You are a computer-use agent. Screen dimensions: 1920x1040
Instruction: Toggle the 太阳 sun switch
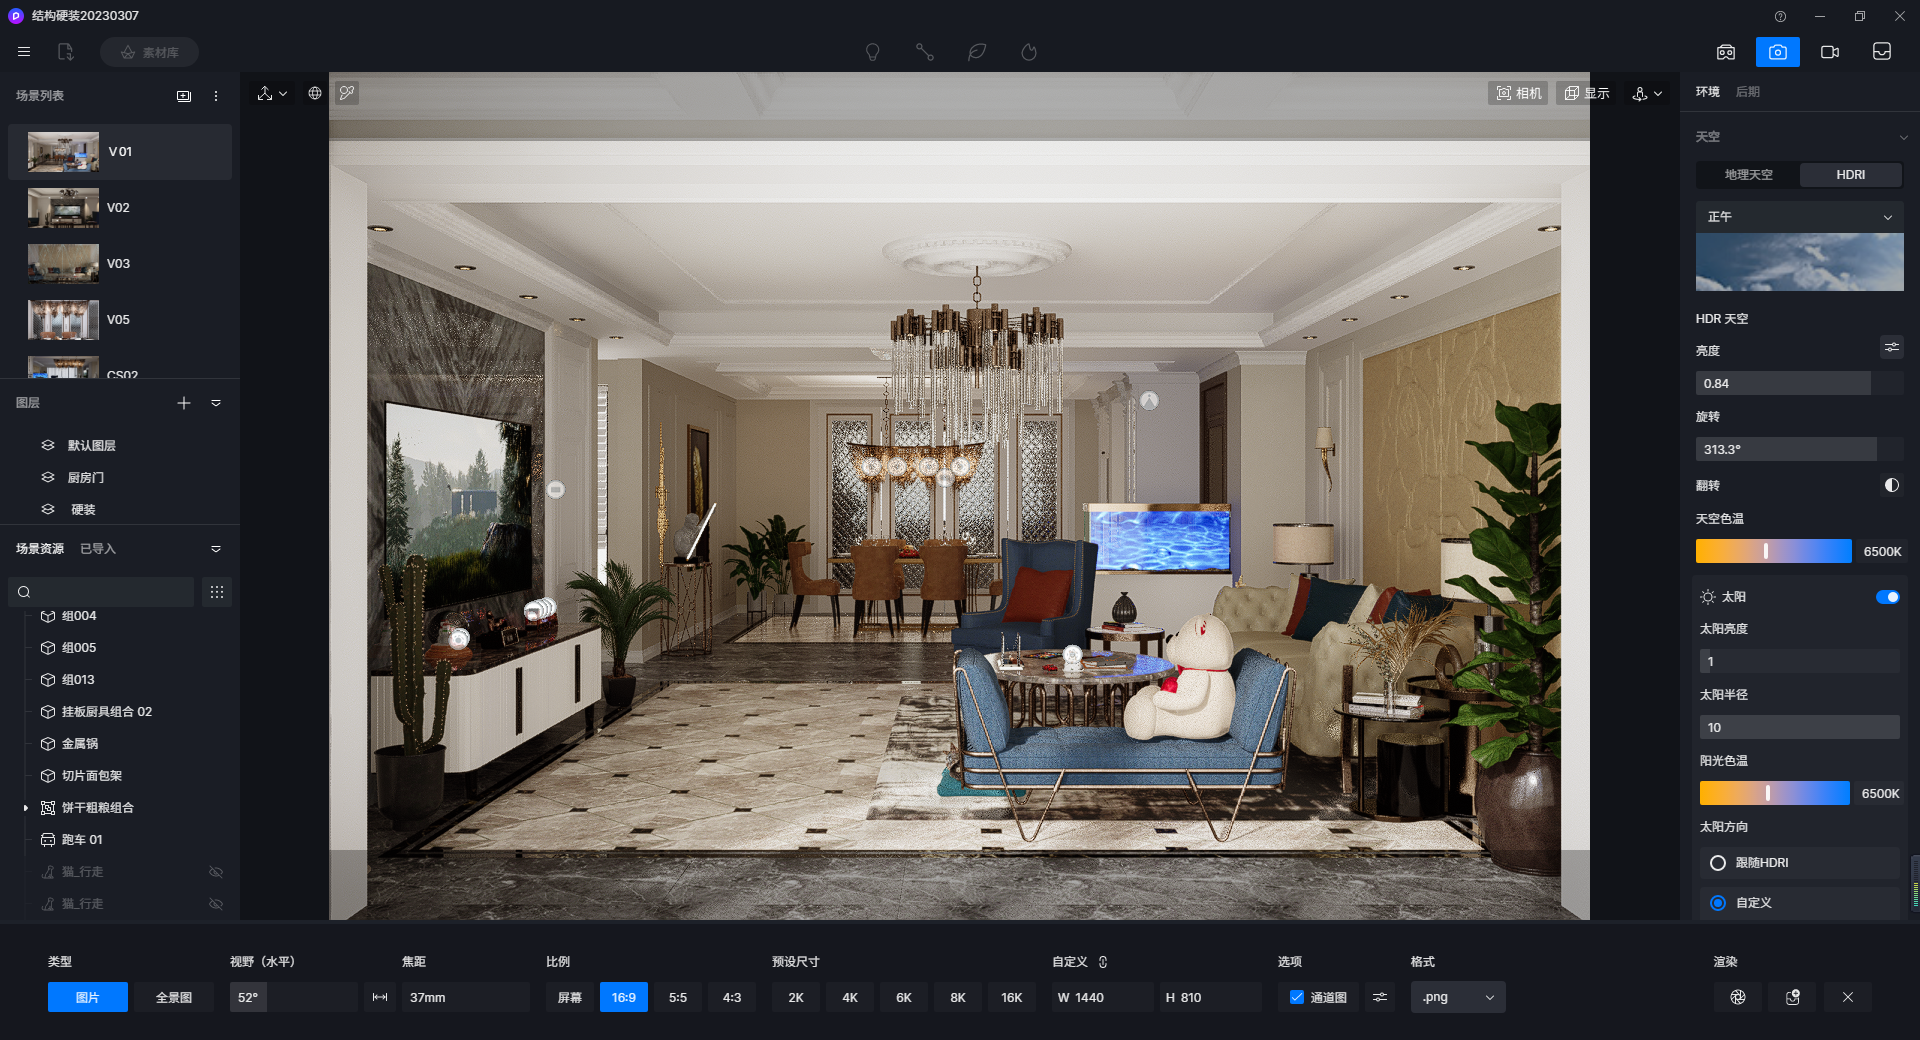pyautogui.click(x=1887, y=597)
